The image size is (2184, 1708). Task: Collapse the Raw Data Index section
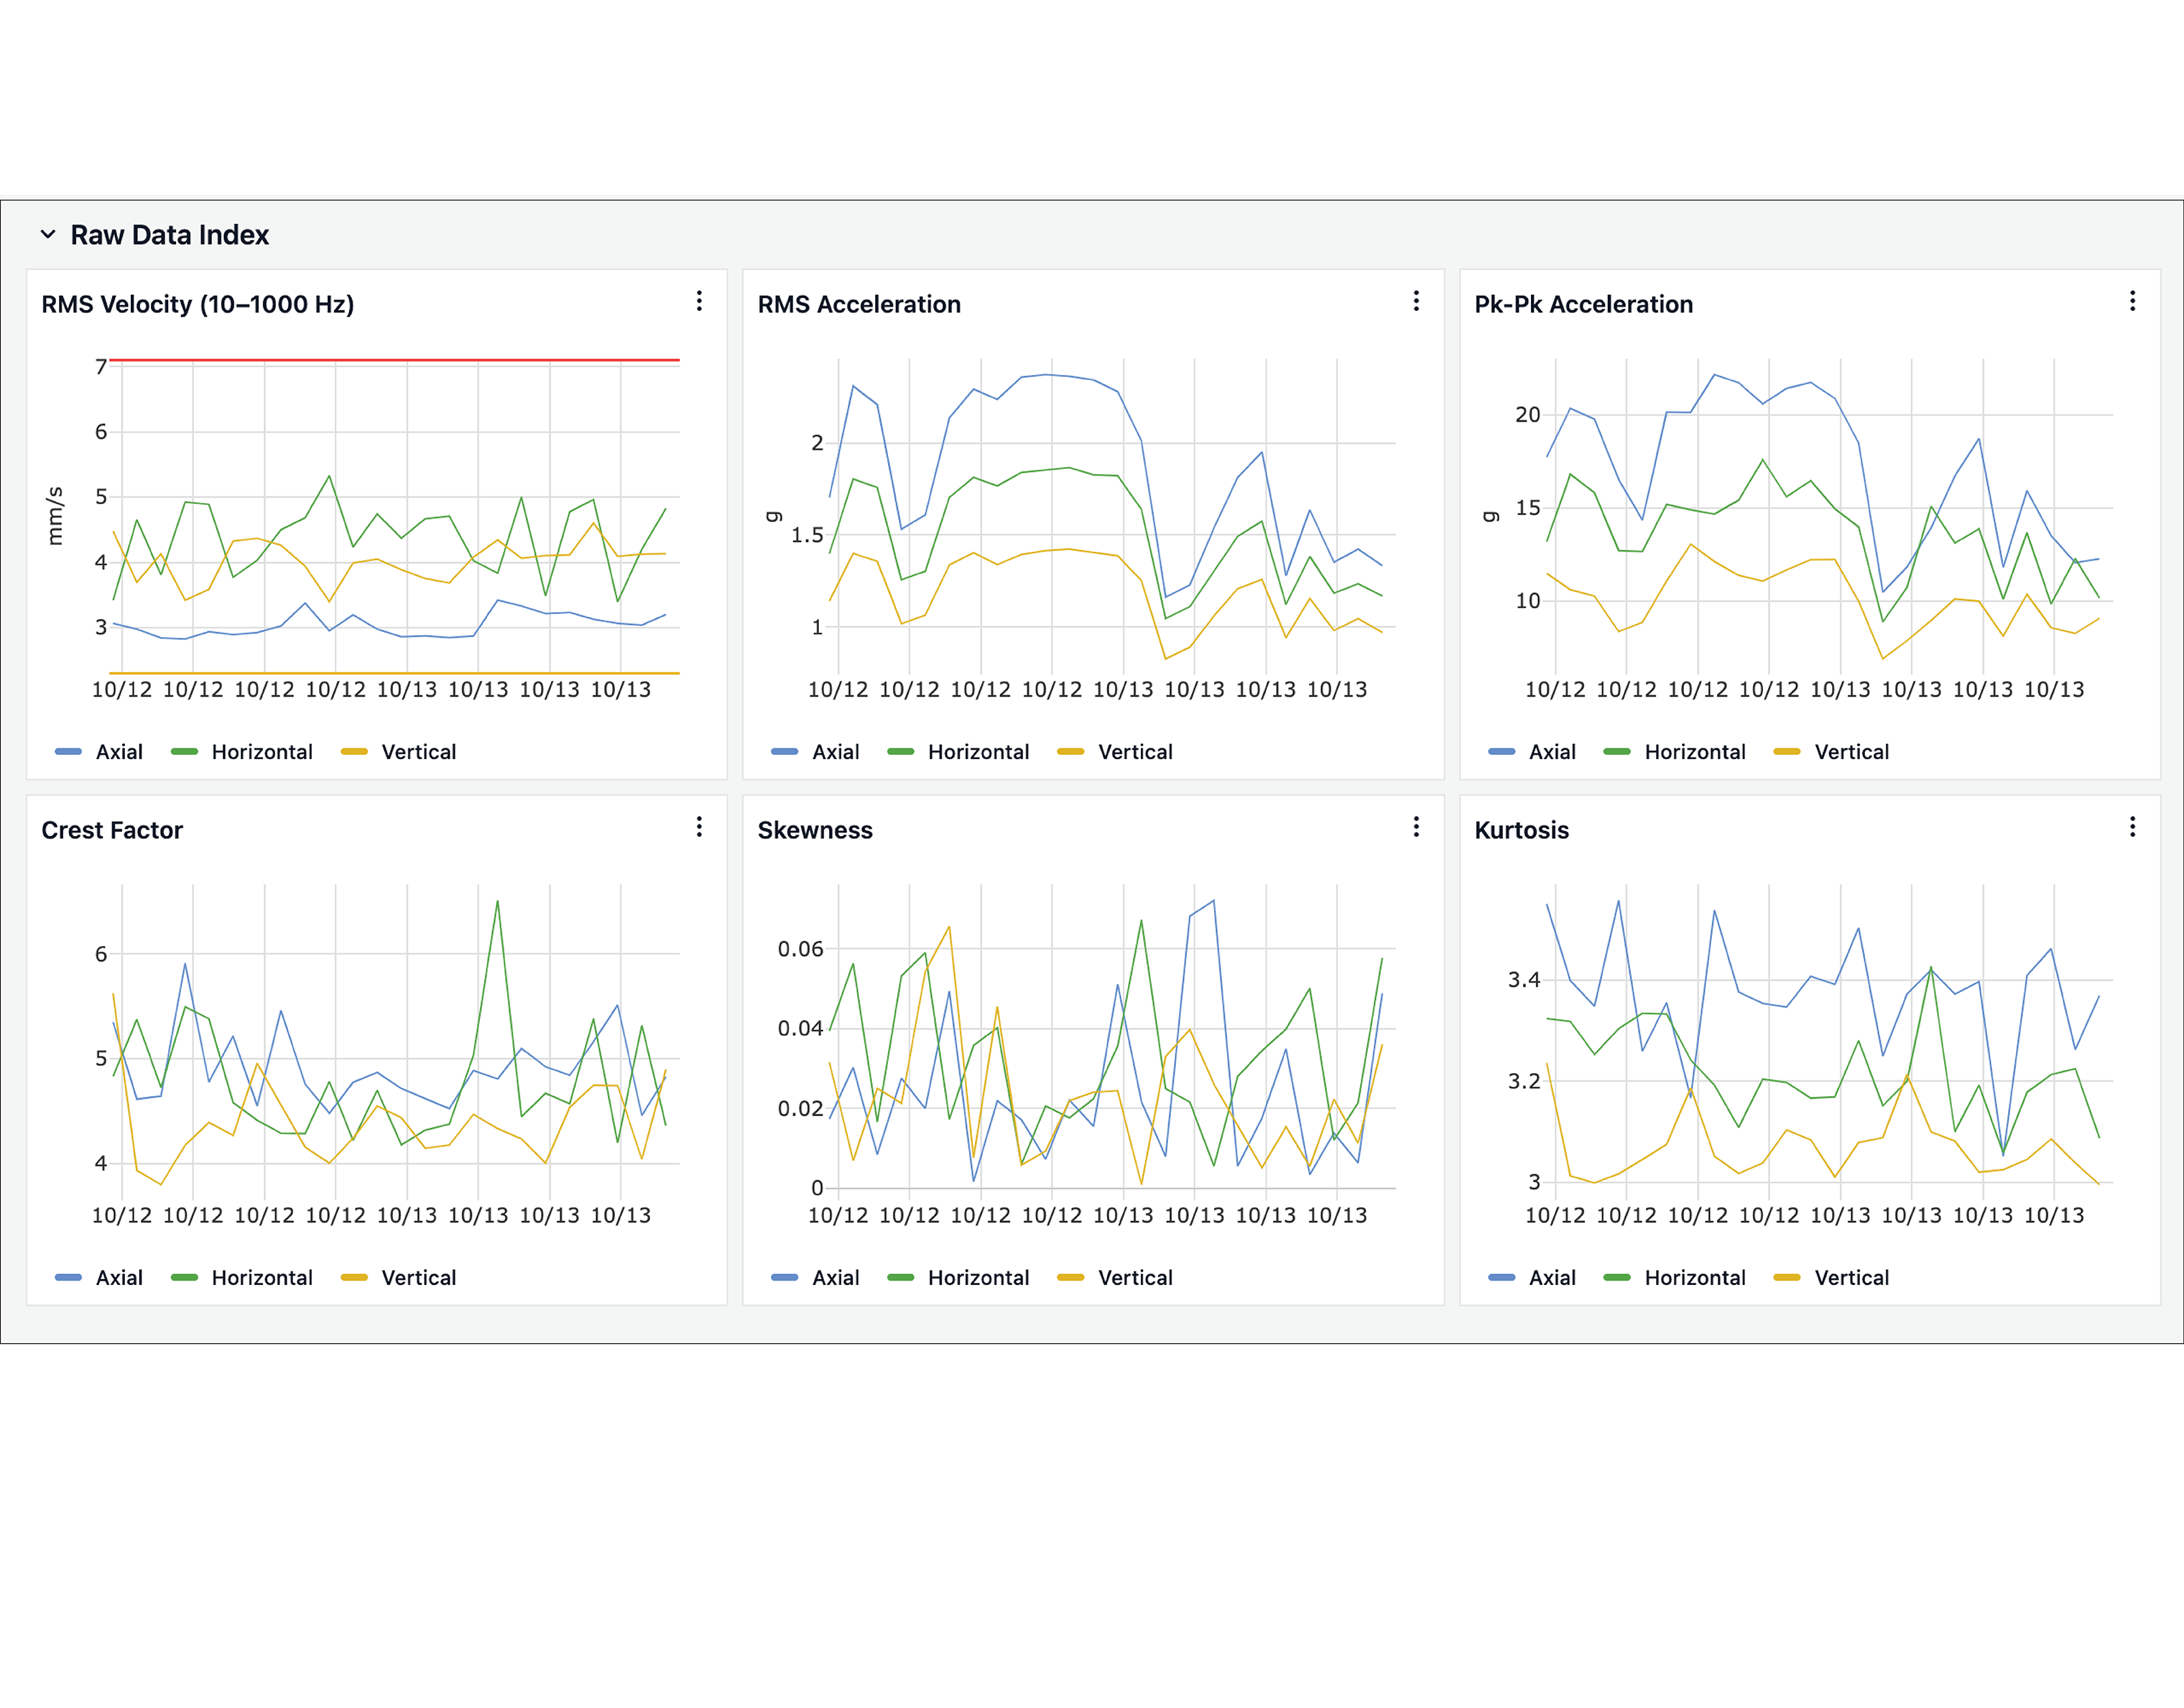click(x=47, y=235)
